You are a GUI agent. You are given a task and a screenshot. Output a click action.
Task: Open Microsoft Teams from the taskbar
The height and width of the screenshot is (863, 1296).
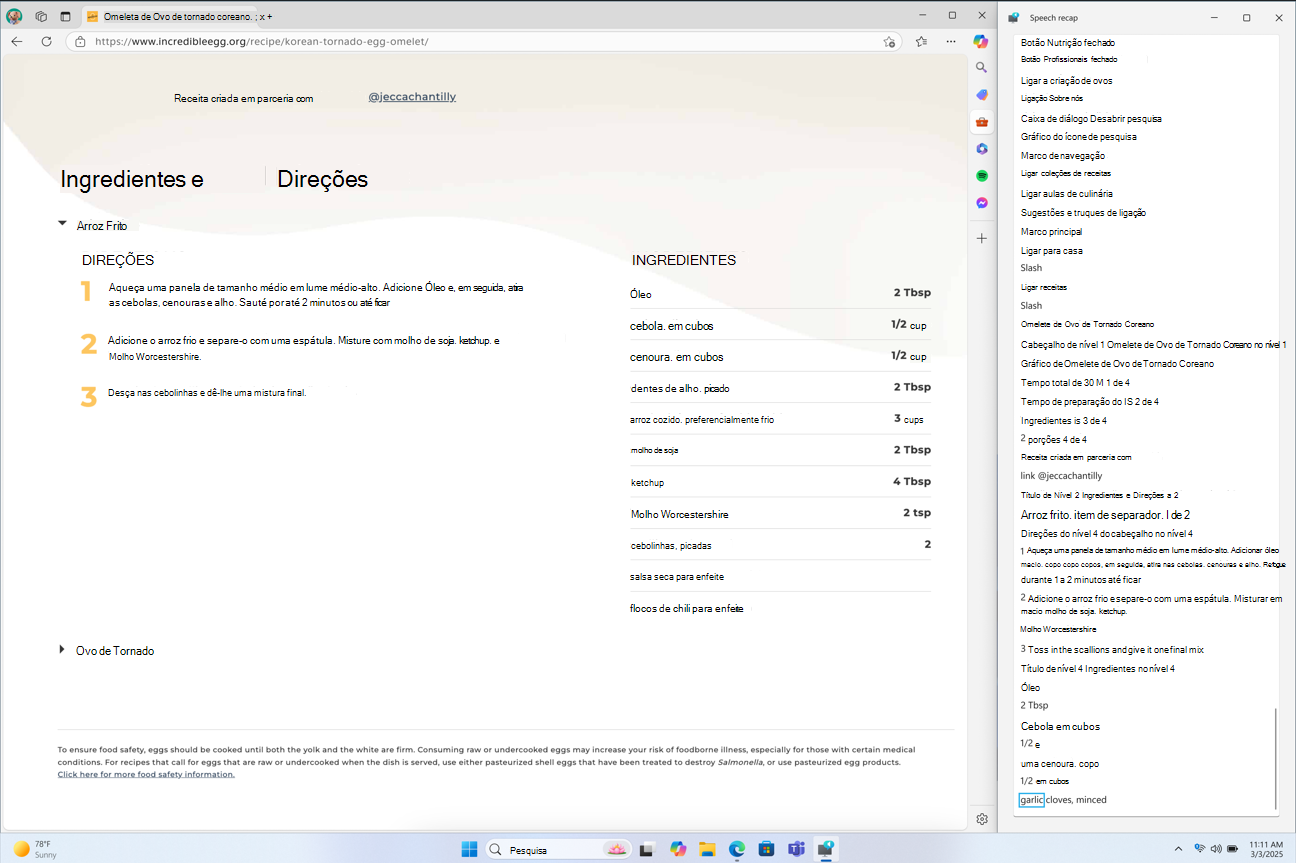pos(796,849)
